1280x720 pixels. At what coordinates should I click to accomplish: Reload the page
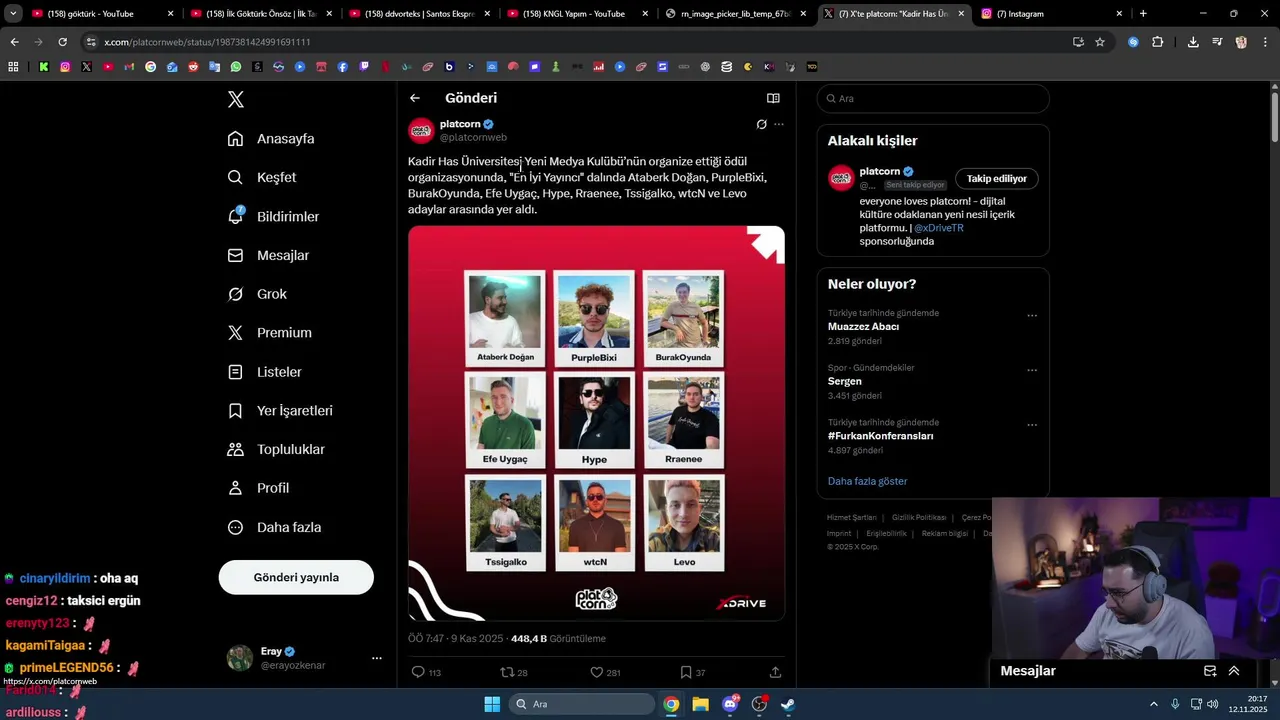(62, 42)
